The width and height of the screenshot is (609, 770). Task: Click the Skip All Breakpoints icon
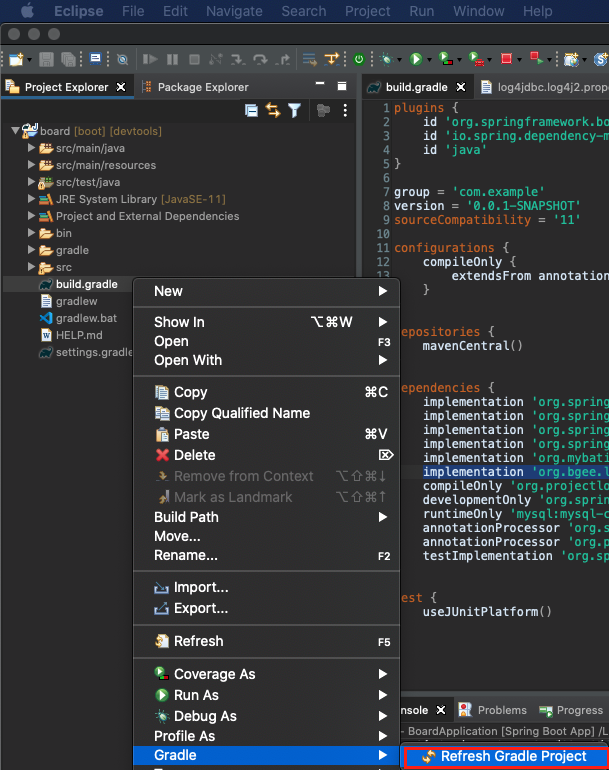point(123,59)
